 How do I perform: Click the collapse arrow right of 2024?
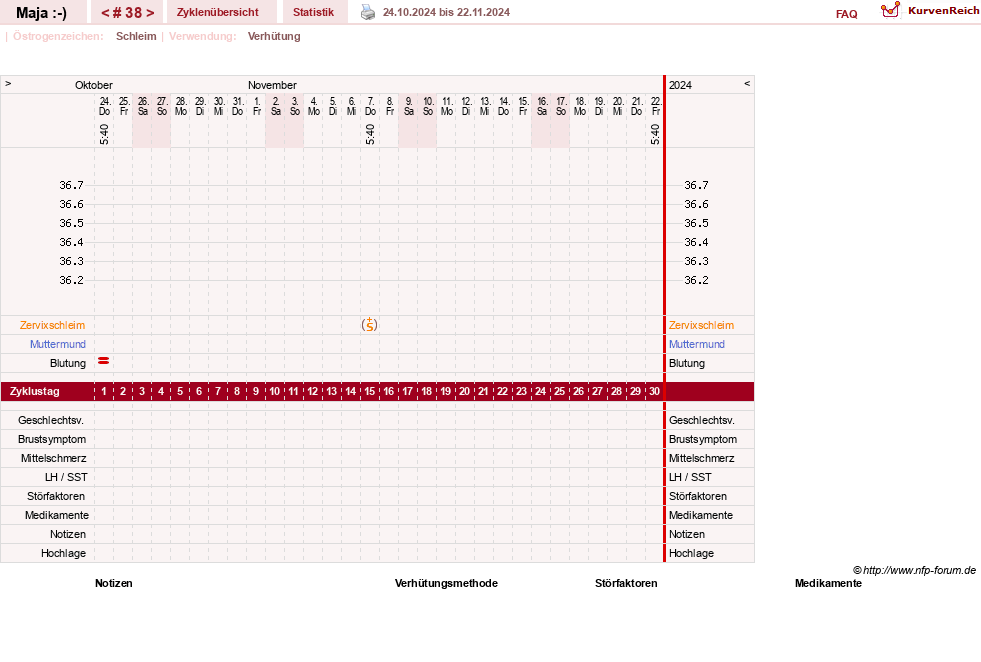point(747,83)
